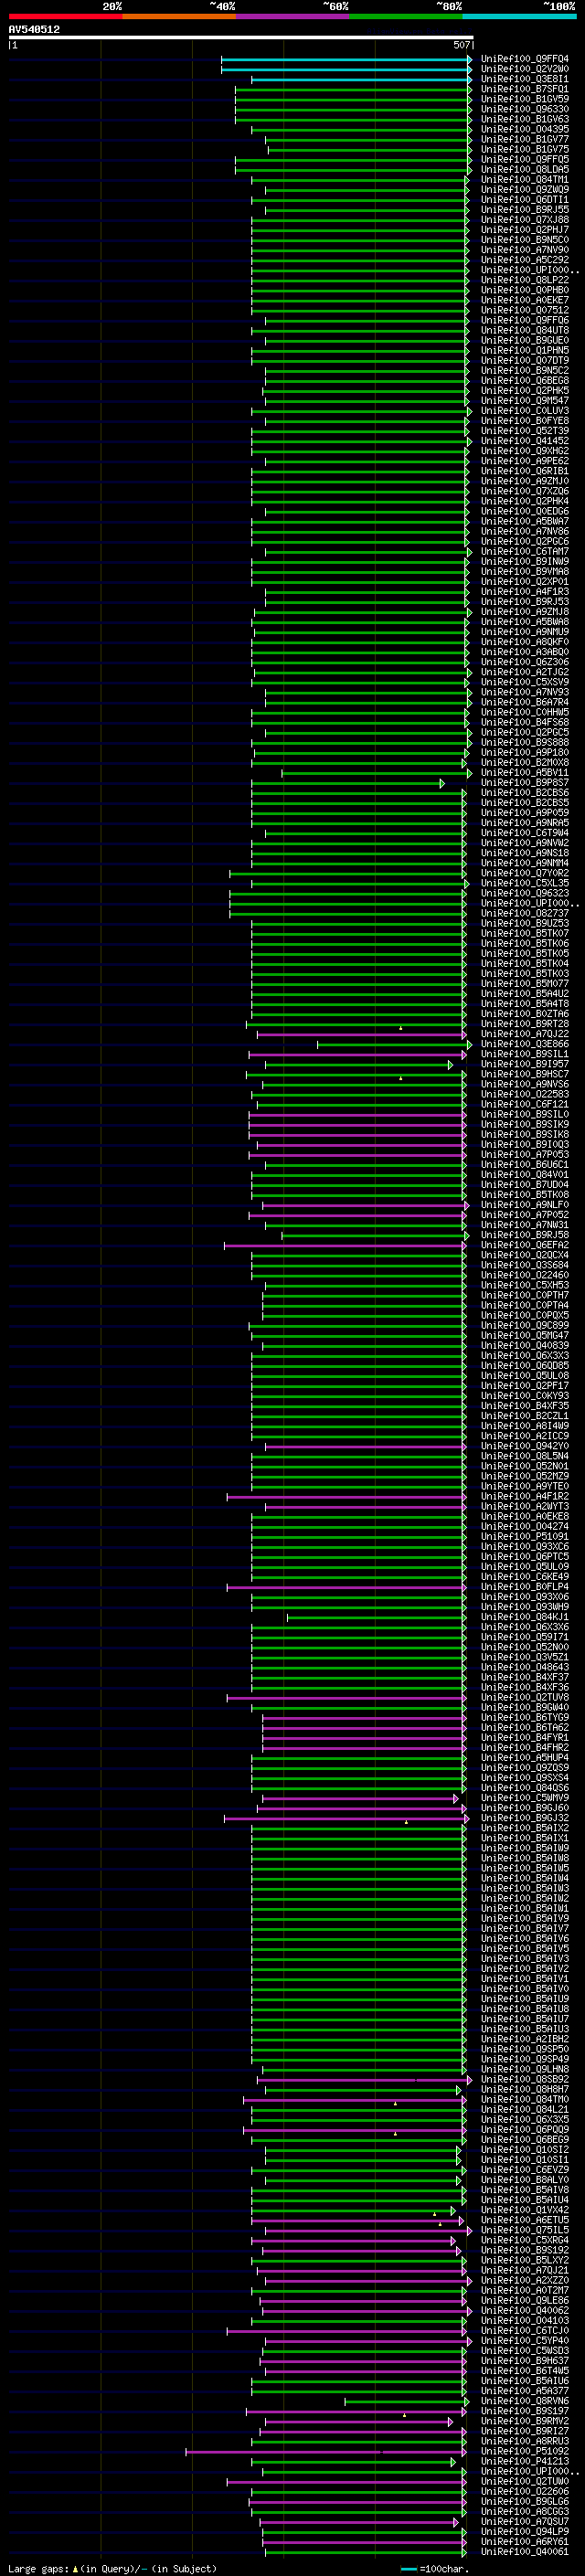Select hit label UniRef100_B2CBS6
The height and width of the screenshot is (2576, 585).
(x=525, y=792)
